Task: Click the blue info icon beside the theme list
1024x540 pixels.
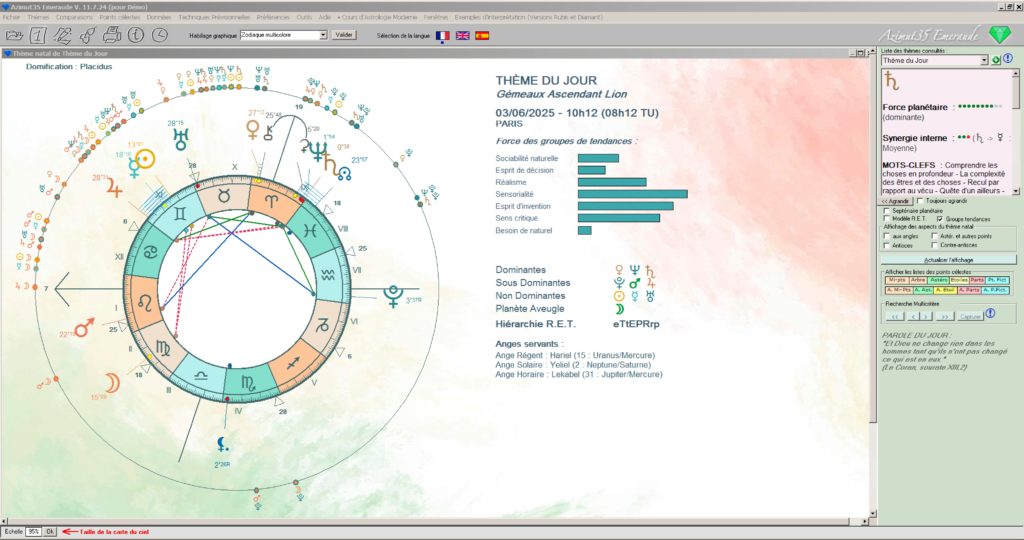Action: click(x=1008, y=59)
